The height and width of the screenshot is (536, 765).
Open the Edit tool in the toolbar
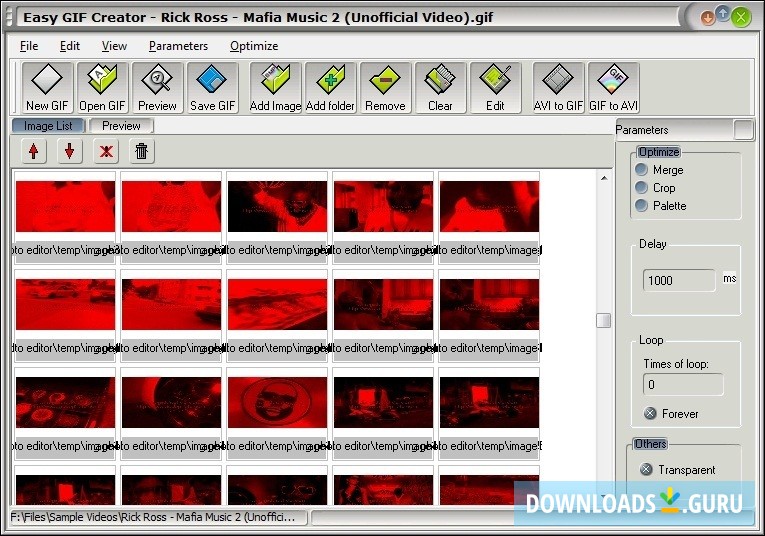coord(495,88)
